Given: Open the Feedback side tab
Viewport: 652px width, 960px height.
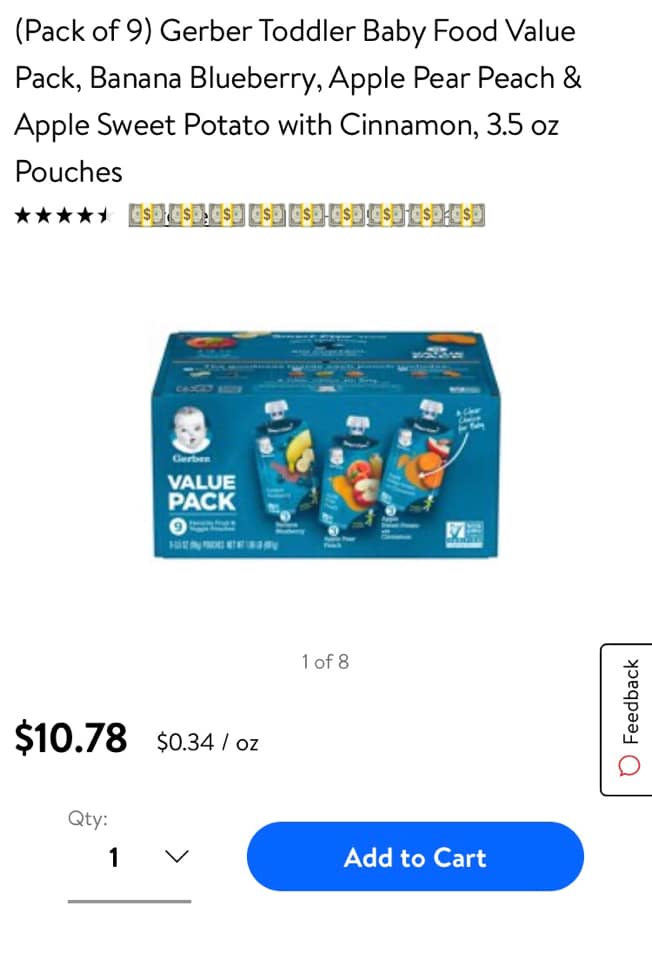Looking at the screenshot, I should click(x=627, y=719).
